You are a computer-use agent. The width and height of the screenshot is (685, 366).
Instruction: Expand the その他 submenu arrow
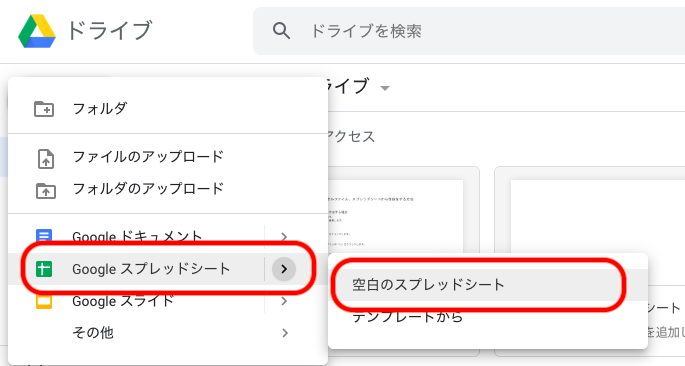(x=285, y=333)
